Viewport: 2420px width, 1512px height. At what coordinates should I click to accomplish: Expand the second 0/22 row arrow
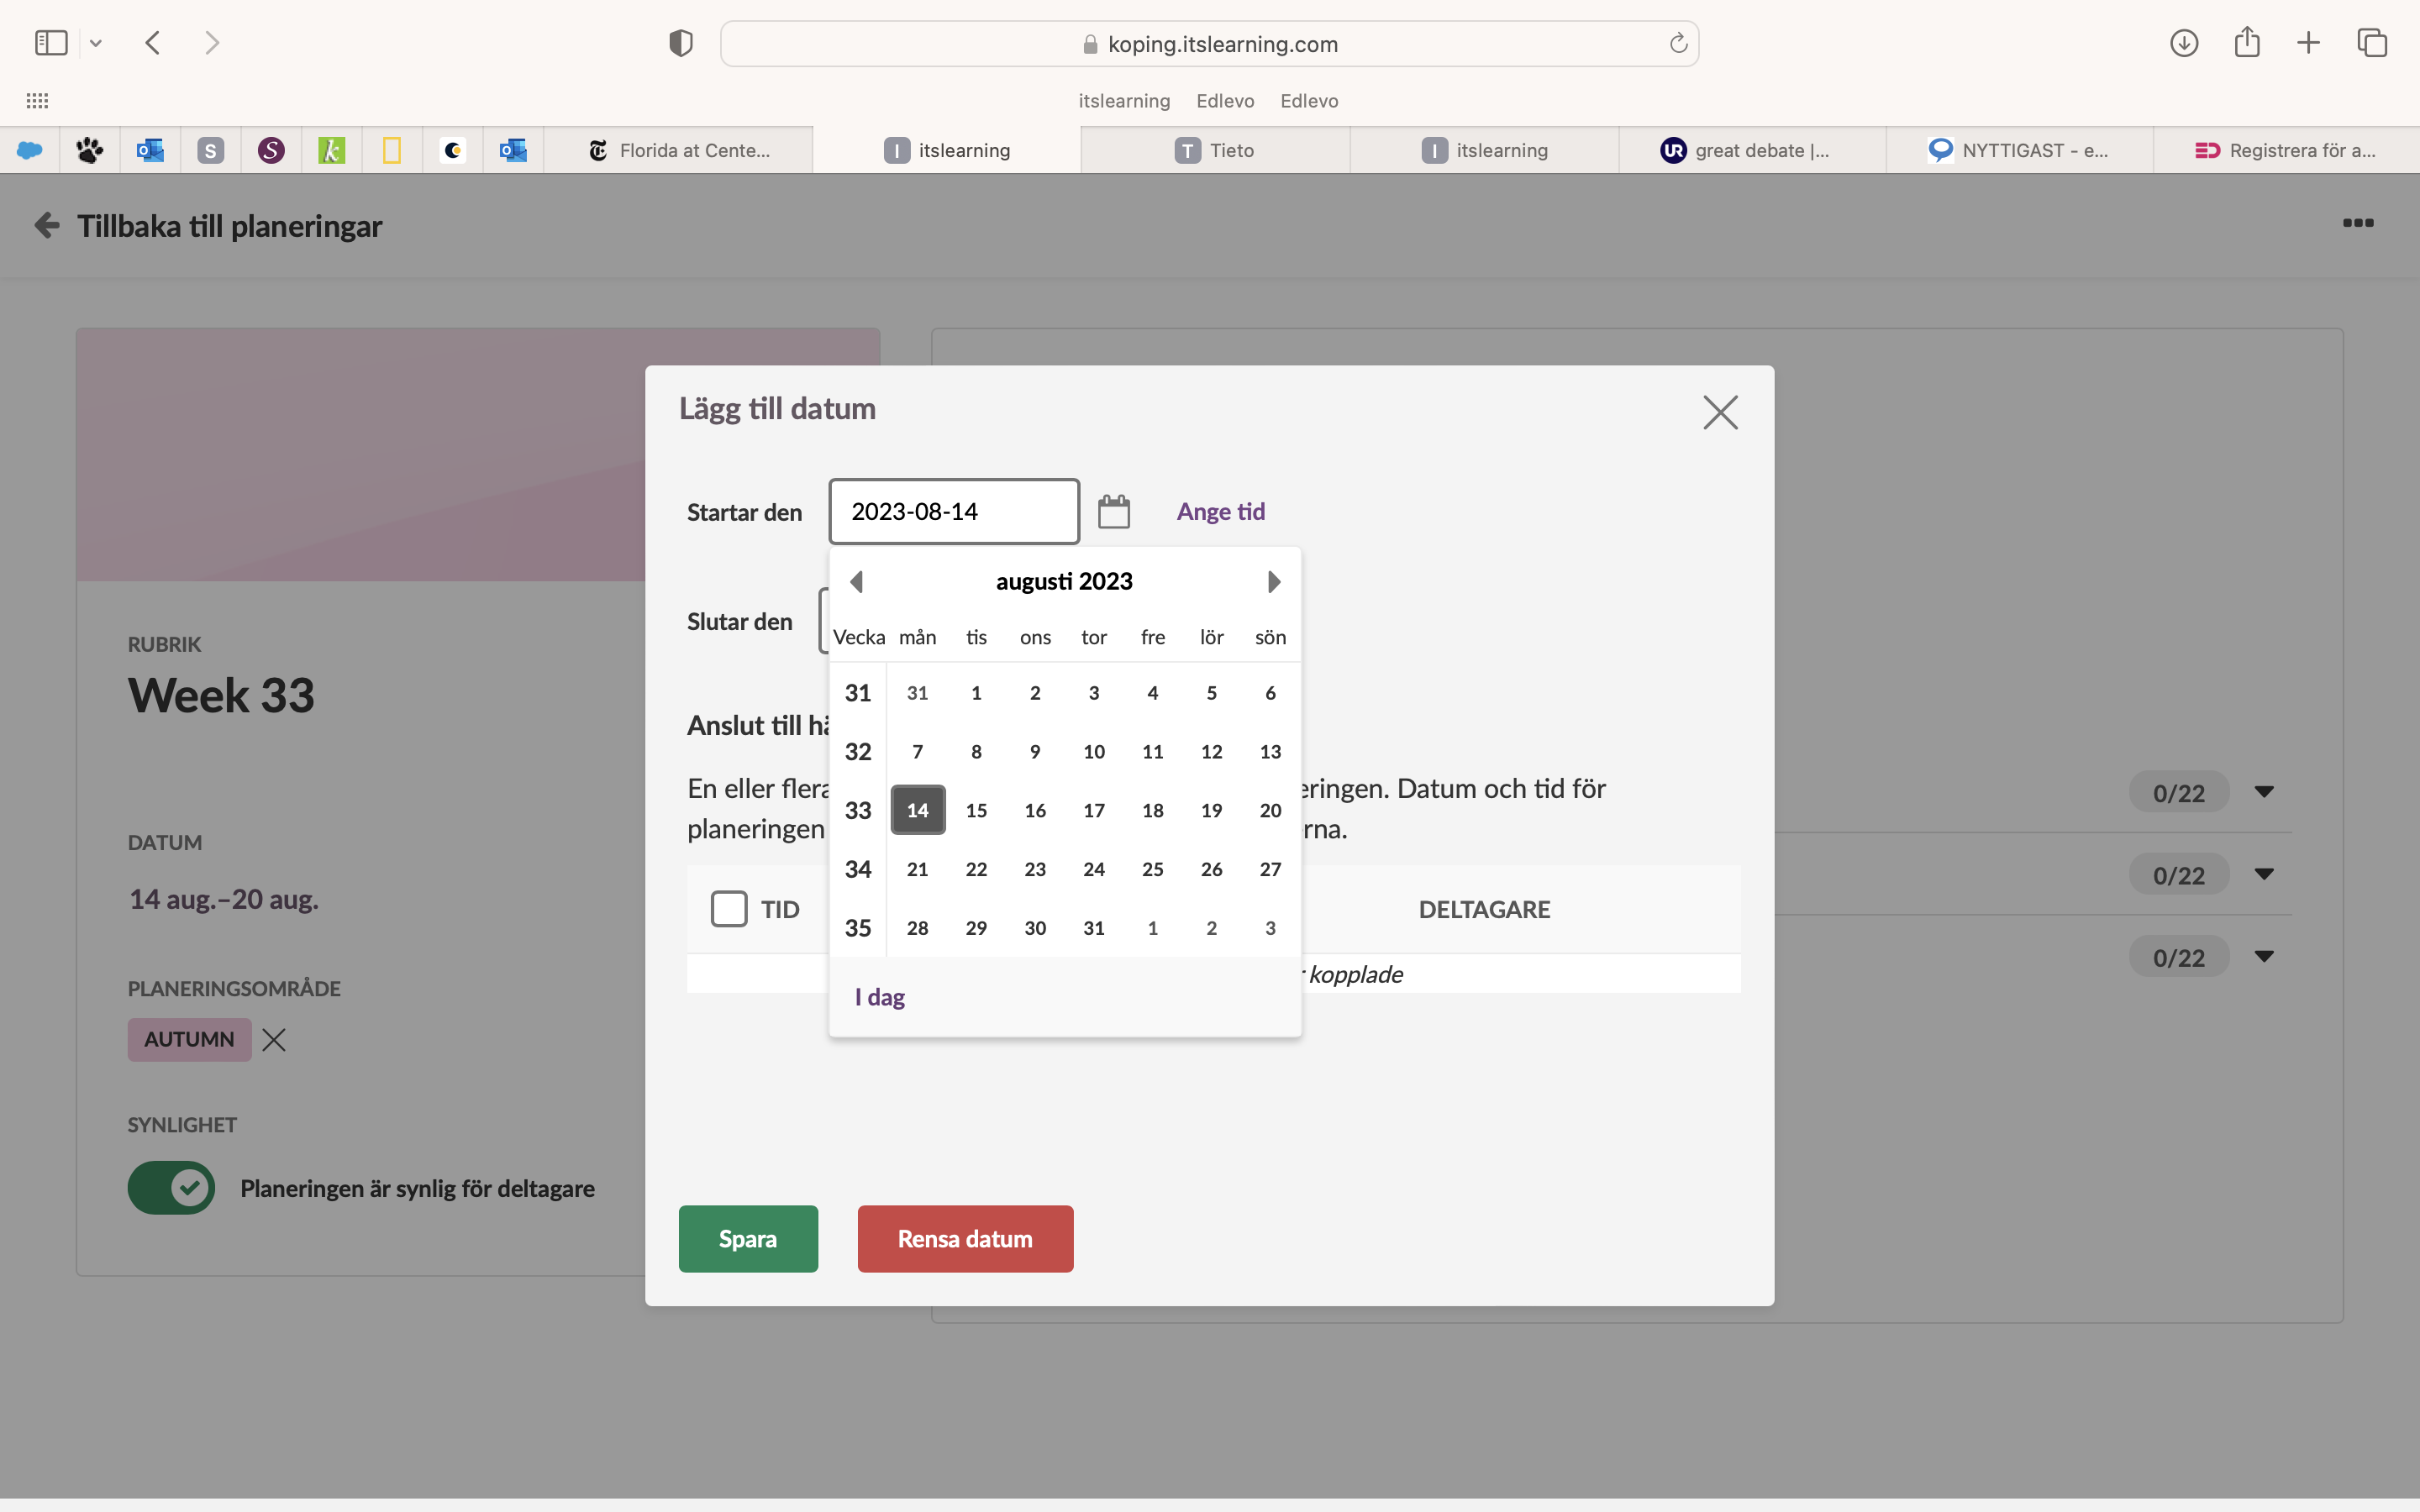tap(2264, 875)
